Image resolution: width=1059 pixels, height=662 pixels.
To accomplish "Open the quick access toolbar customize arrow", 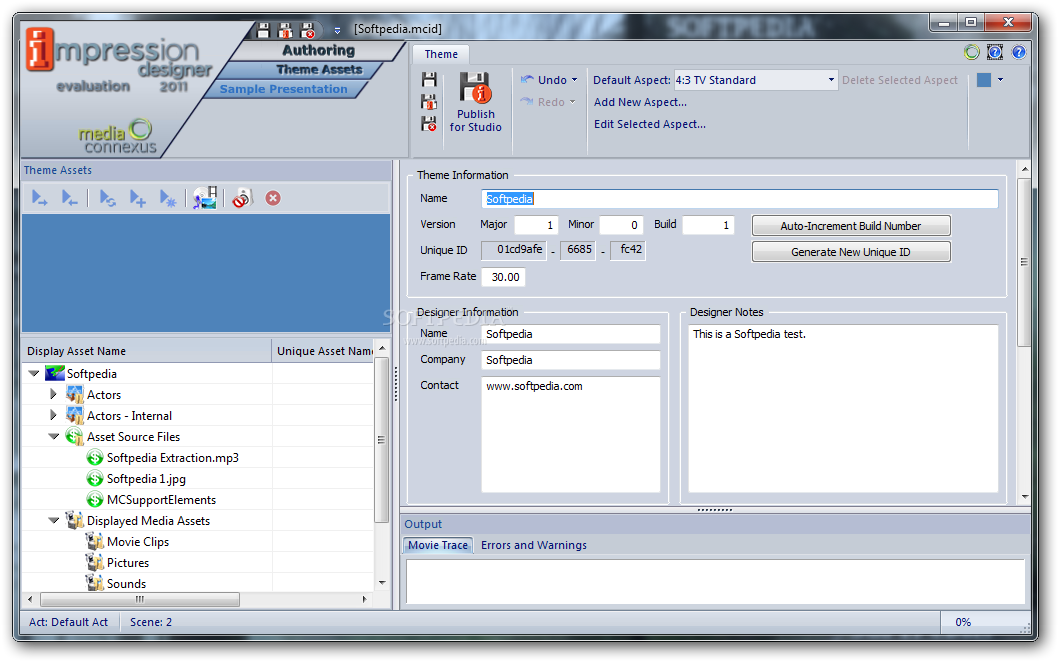I will click(x=337, y=30).
